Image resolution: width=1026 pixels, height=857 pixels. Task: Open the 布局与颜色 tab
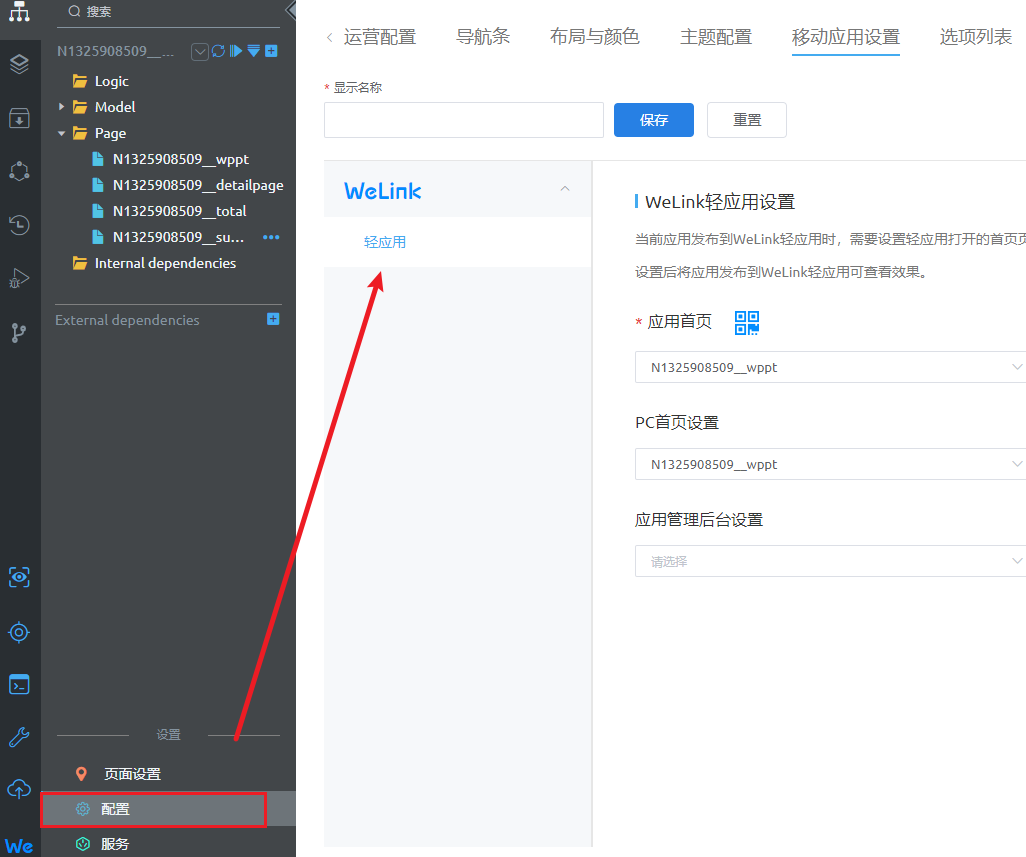(594, 34)
